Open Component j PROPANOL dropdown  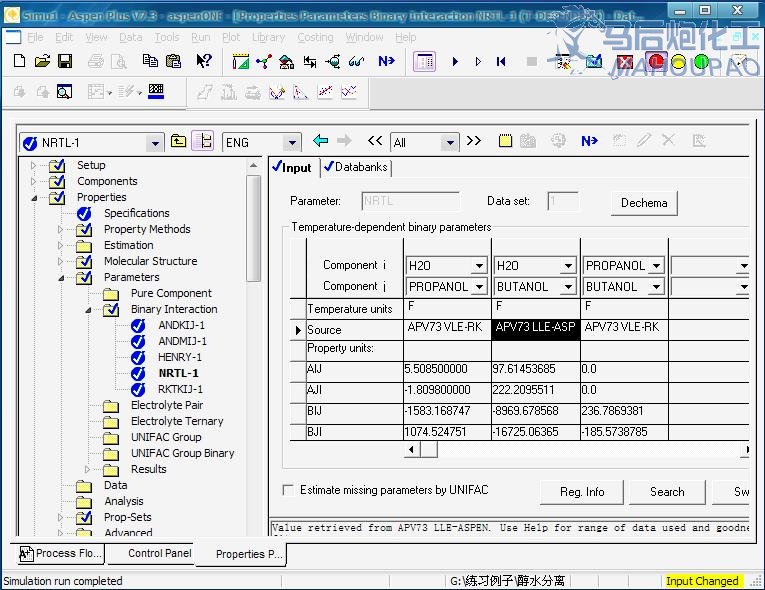[x=480, y=287]
